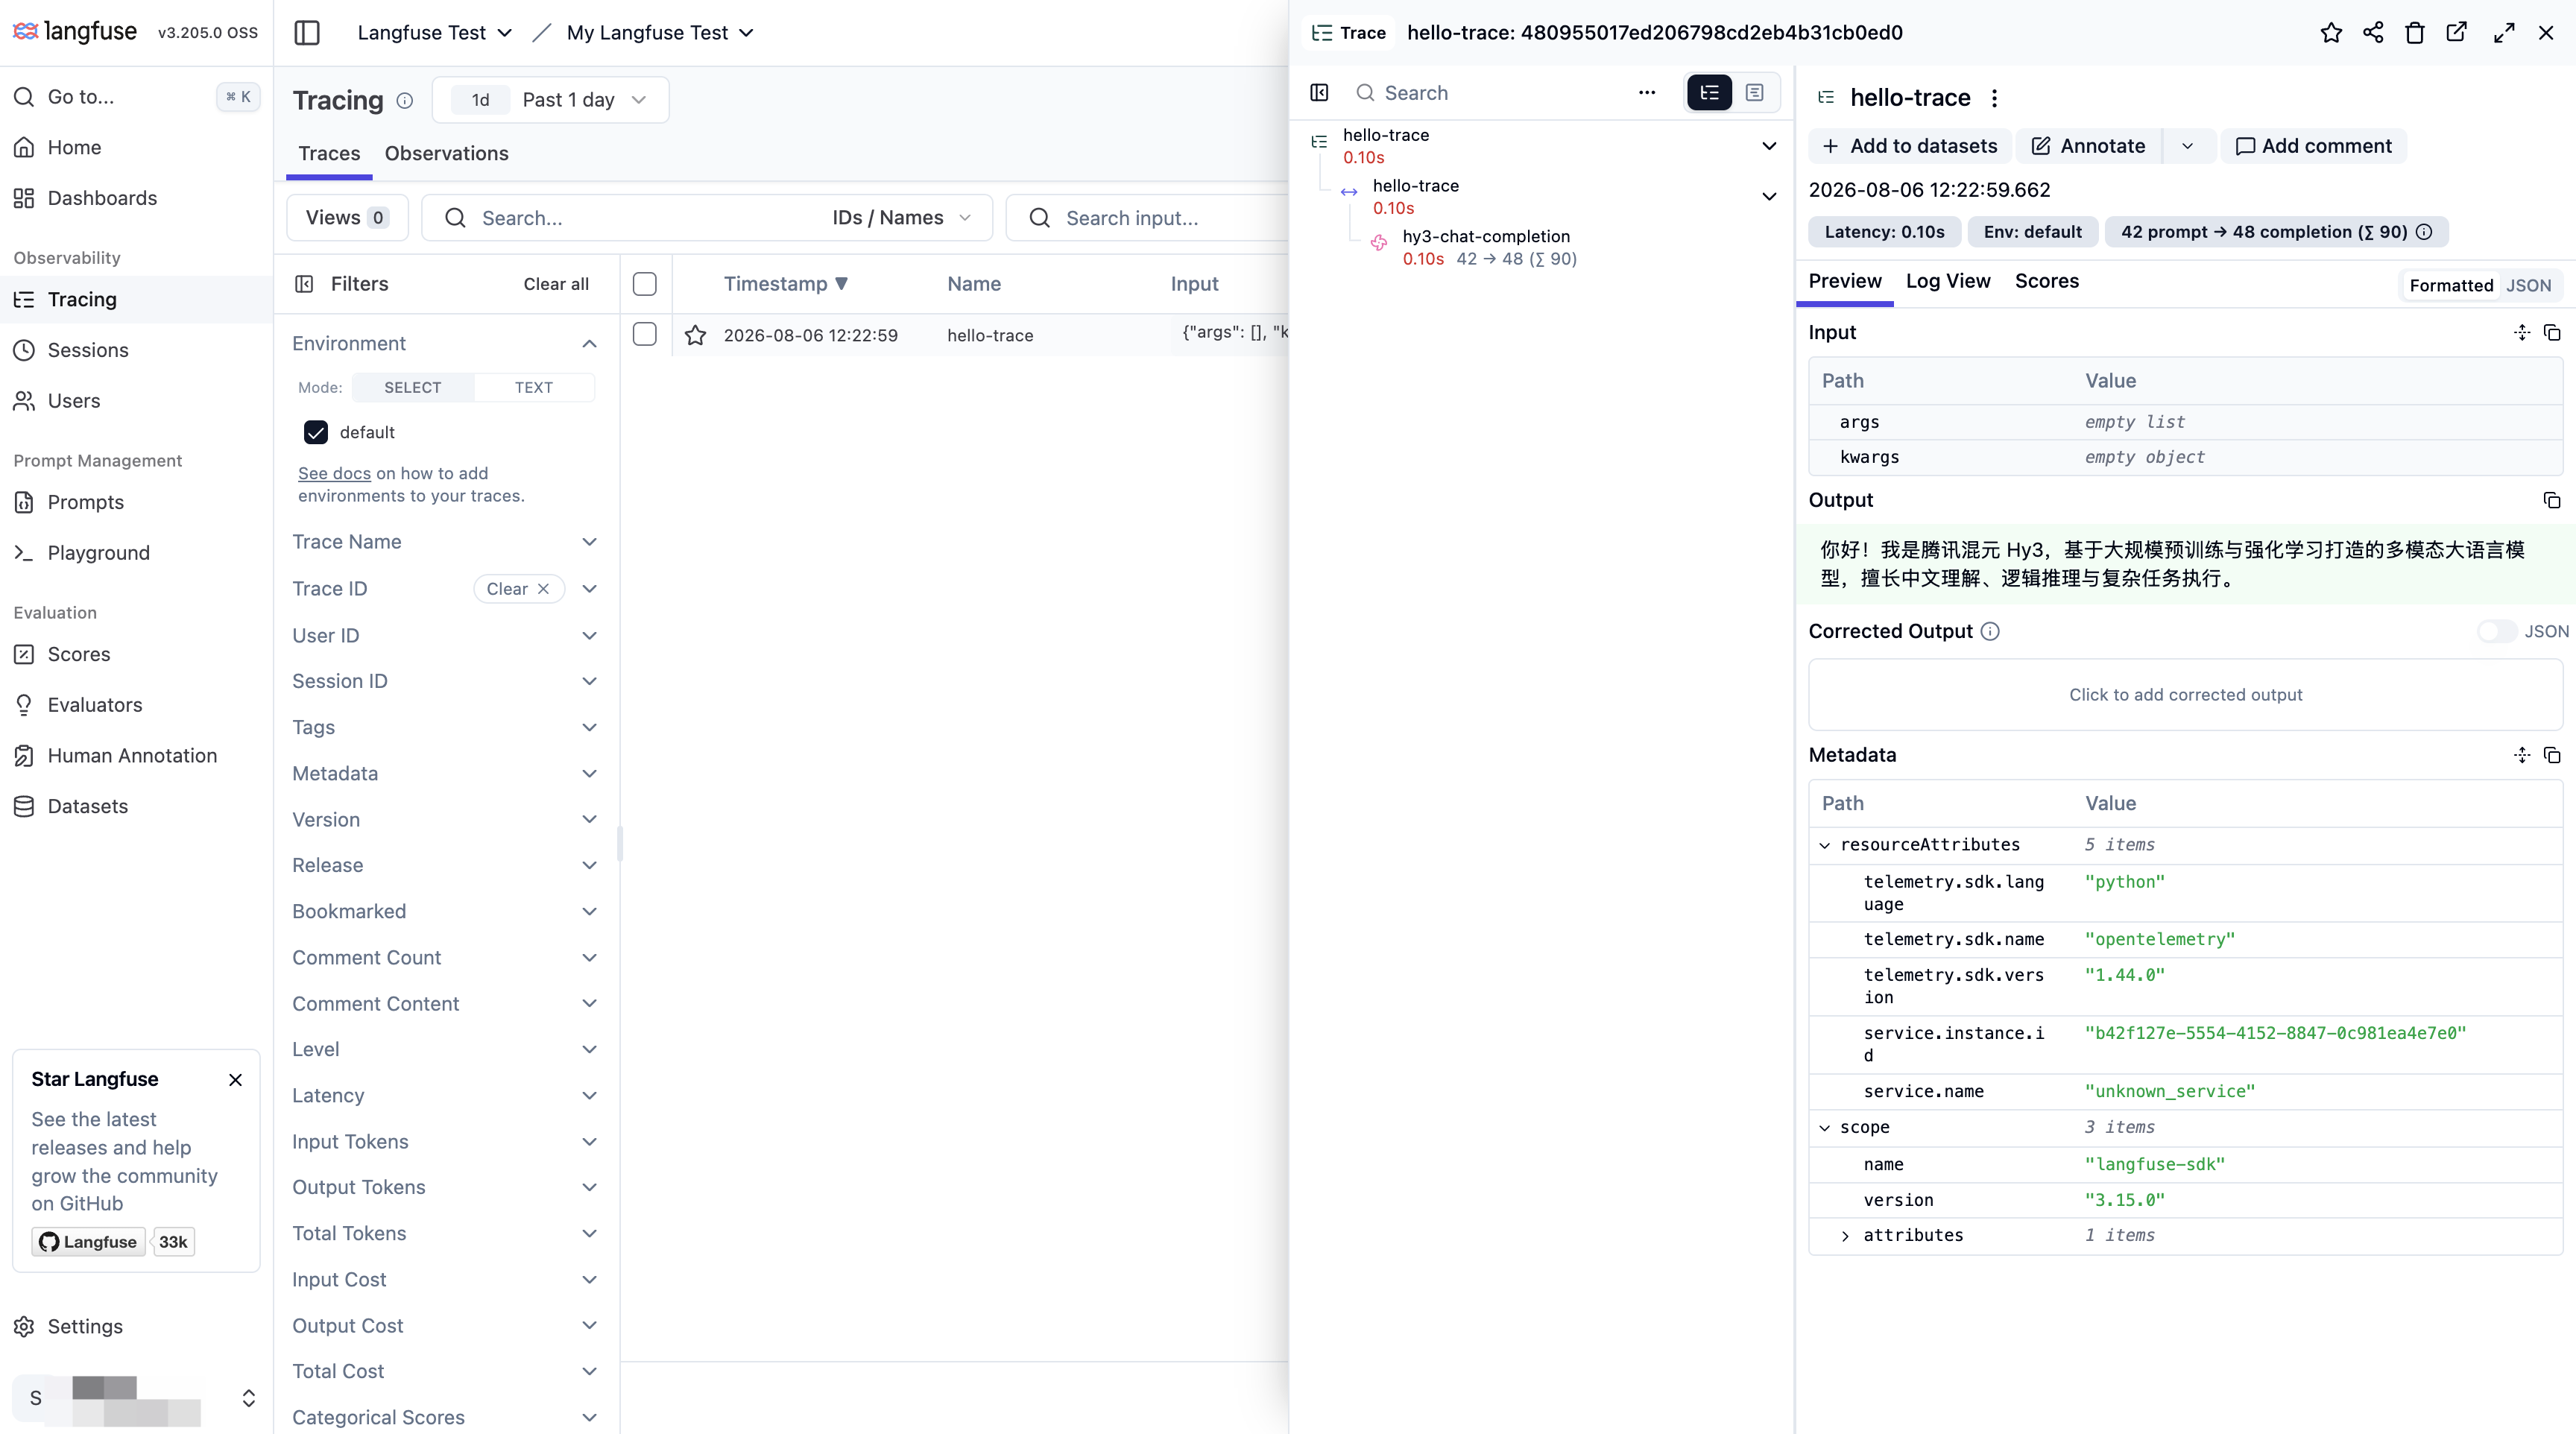Click the Annotate button
Viewport: 2576px width, 1434px height.
tap(2088, 146)
